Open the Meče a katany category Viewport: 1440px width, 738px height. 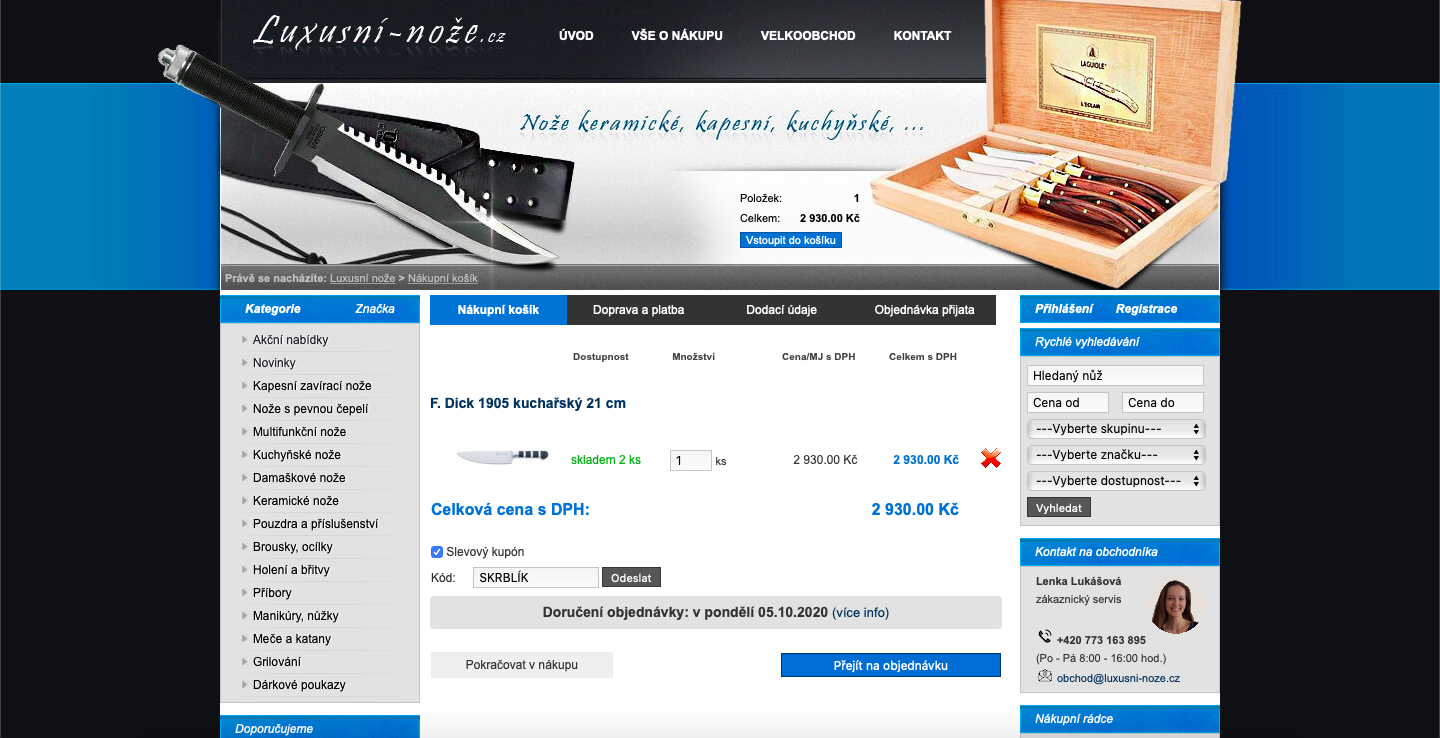292,639
